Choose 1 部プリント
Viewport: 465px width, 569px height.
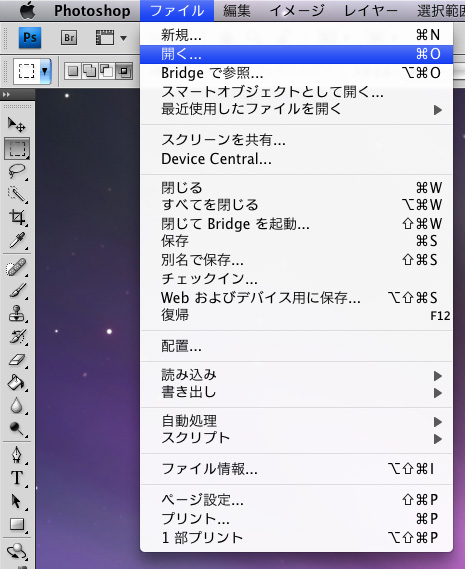297,538
